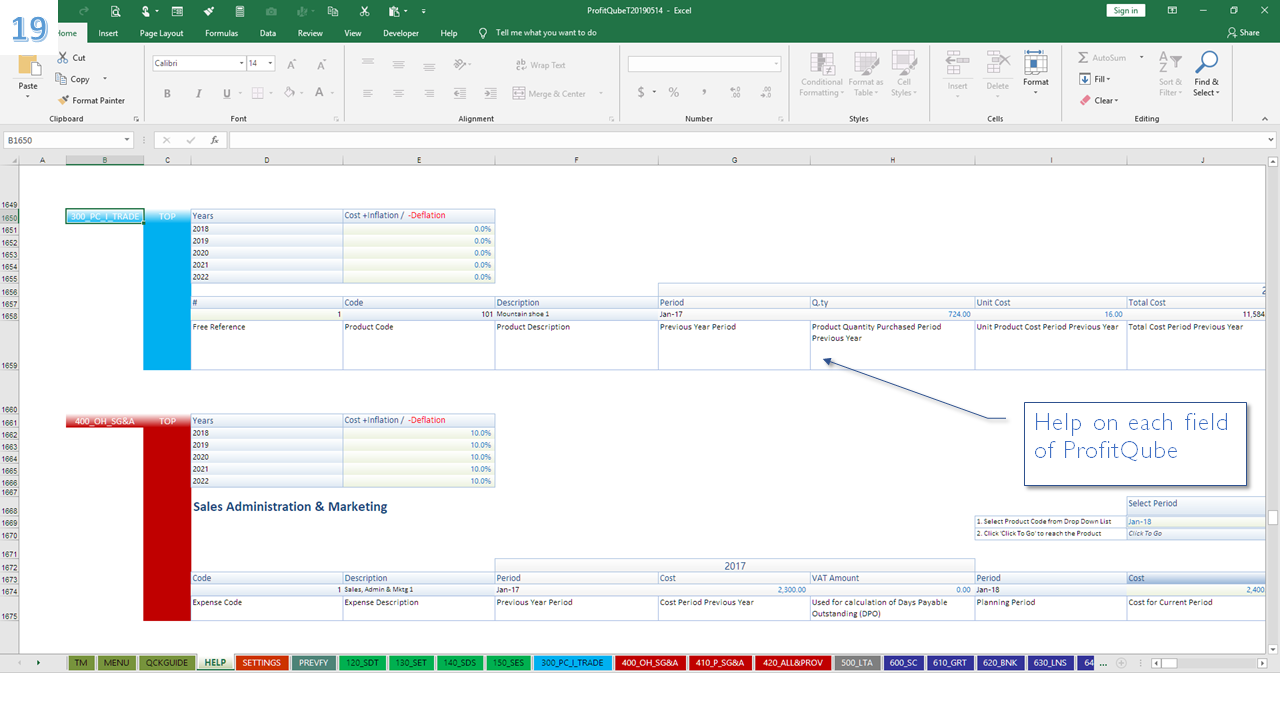Toggle Align Right

428,93
